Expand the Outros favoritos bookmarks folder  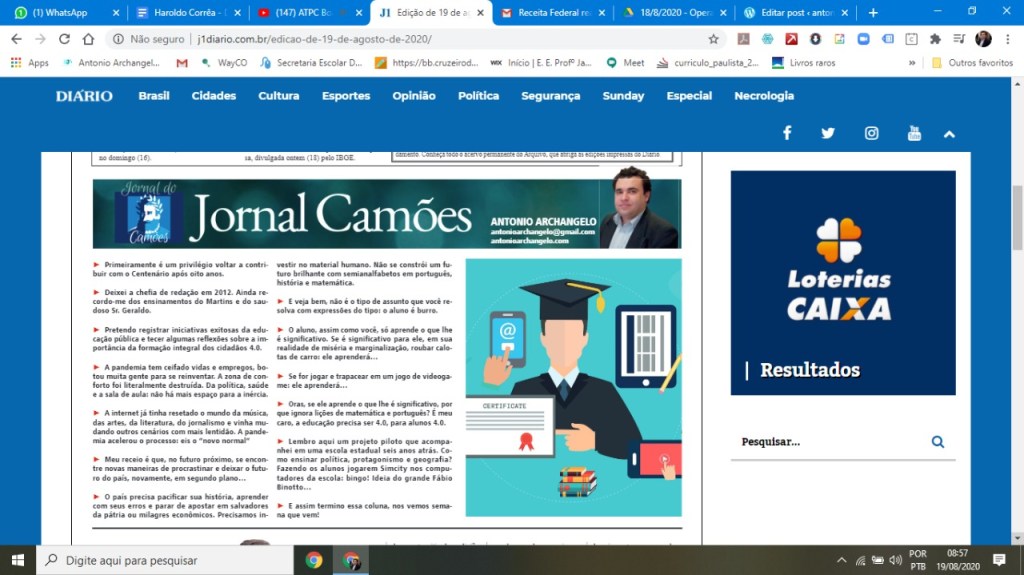point(971,62)
